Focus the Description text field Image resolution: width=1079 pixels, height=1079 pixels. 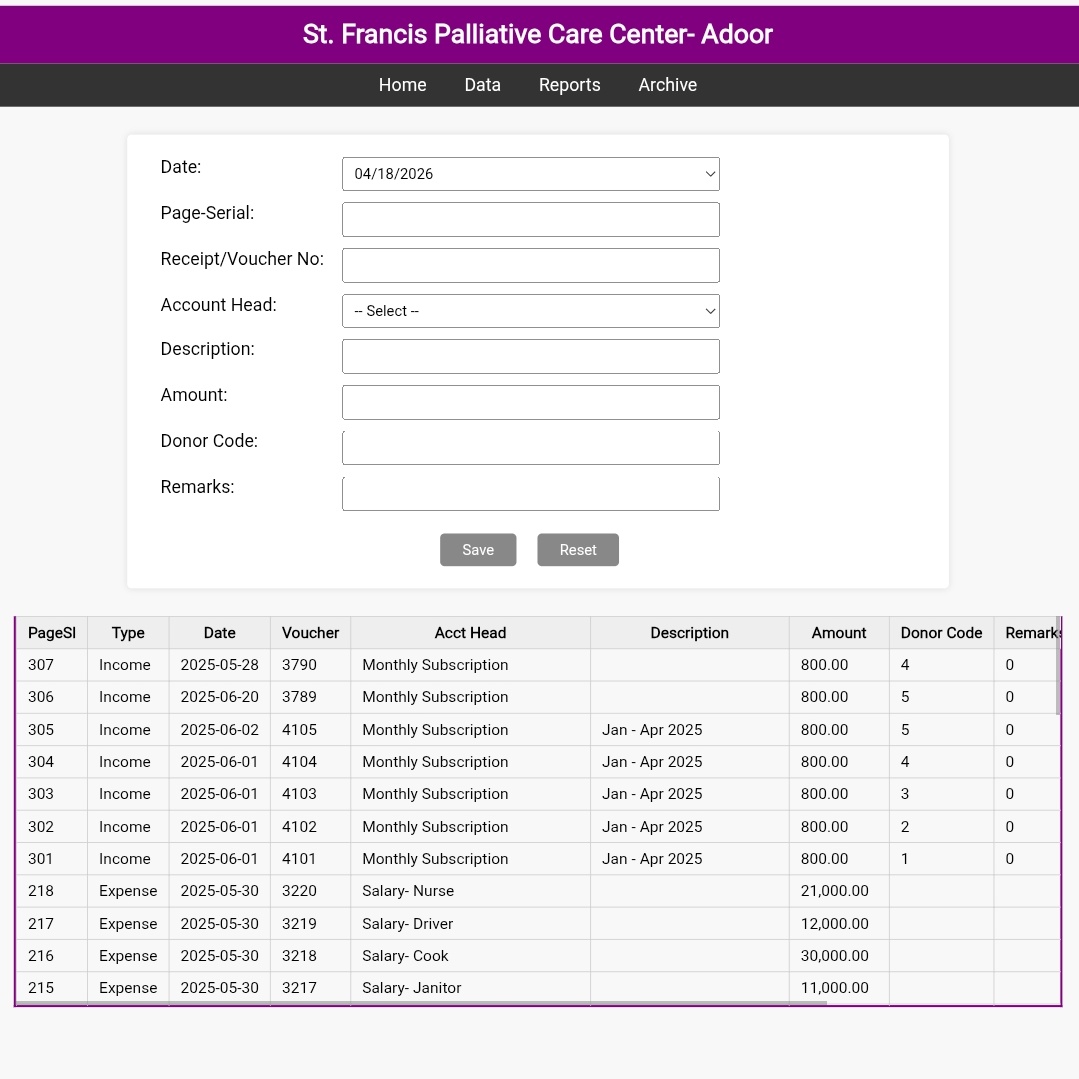530,356
